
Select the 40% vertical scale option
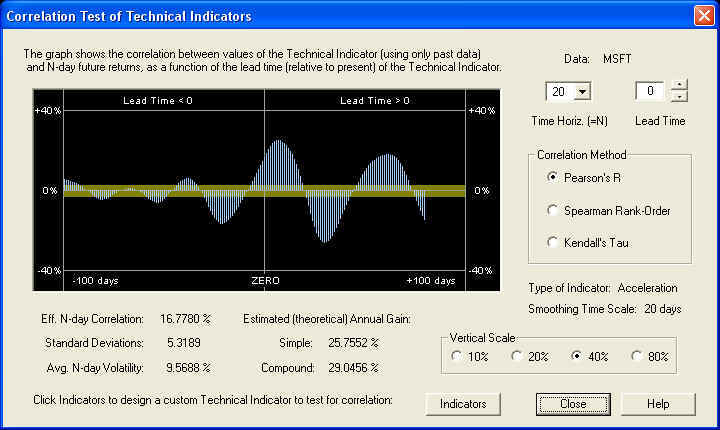[590, 356]
